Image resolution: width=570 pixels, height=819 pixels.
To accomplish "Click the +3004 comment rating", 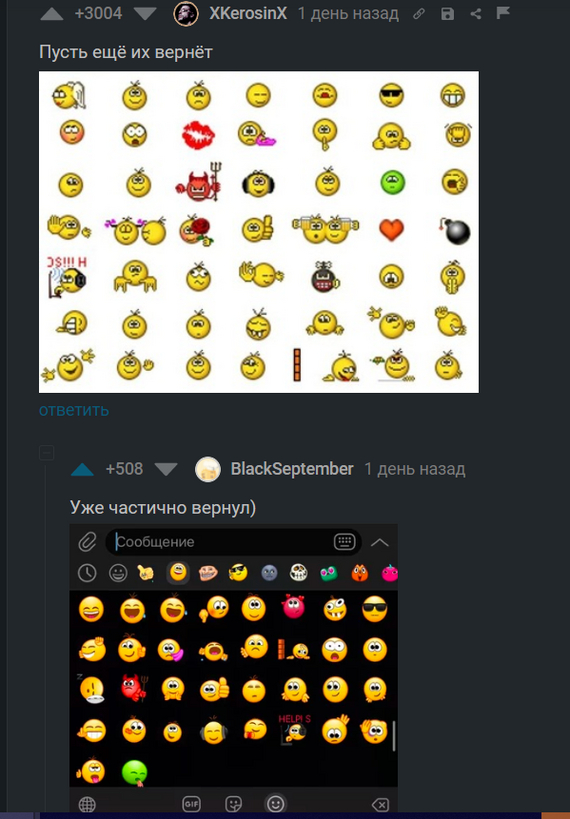I will 98,14.
